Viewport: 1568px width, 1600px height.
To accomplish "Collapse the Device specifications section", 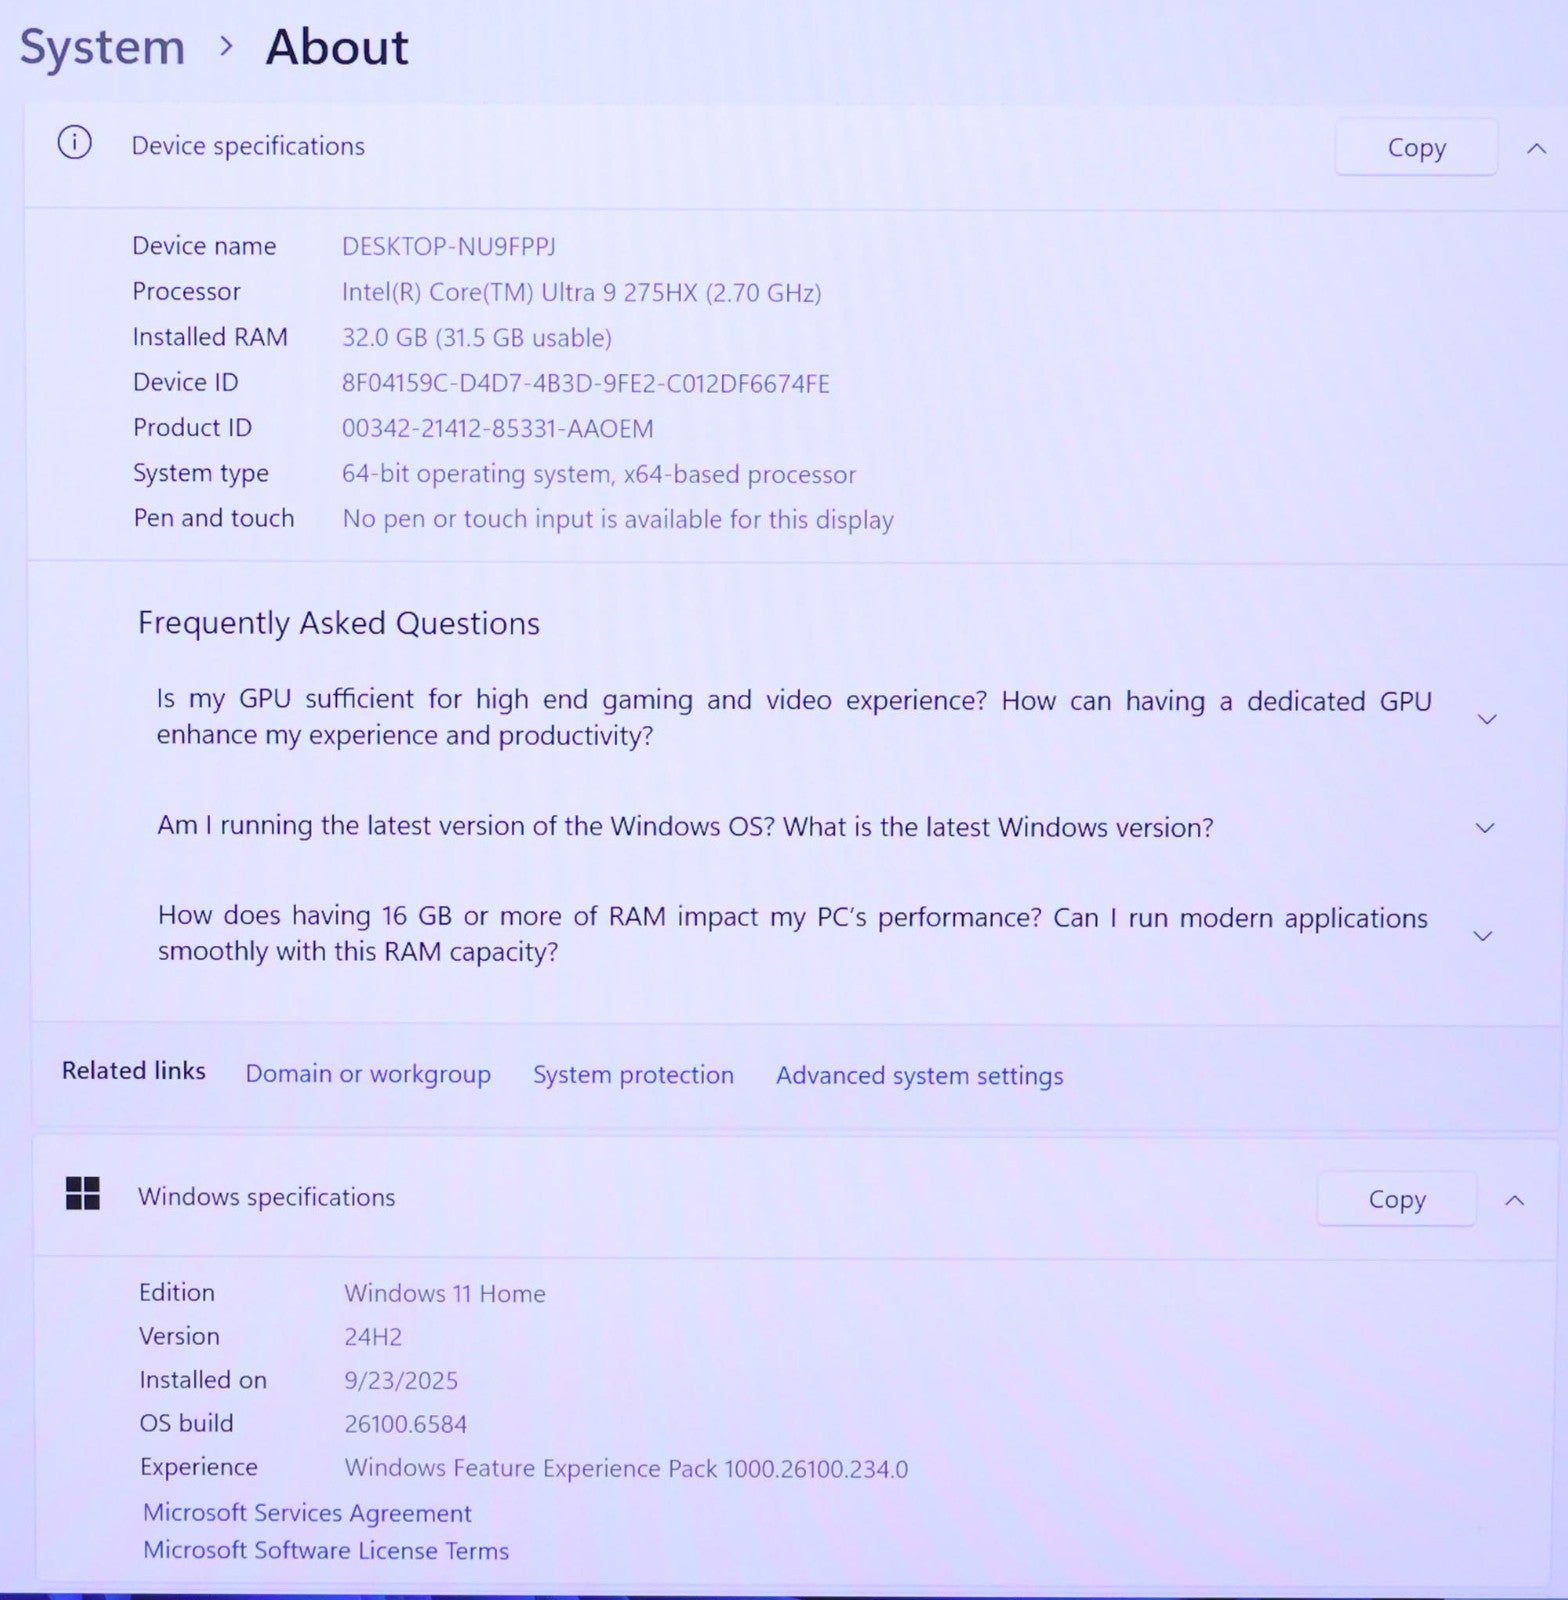I will pos(1536,149).
